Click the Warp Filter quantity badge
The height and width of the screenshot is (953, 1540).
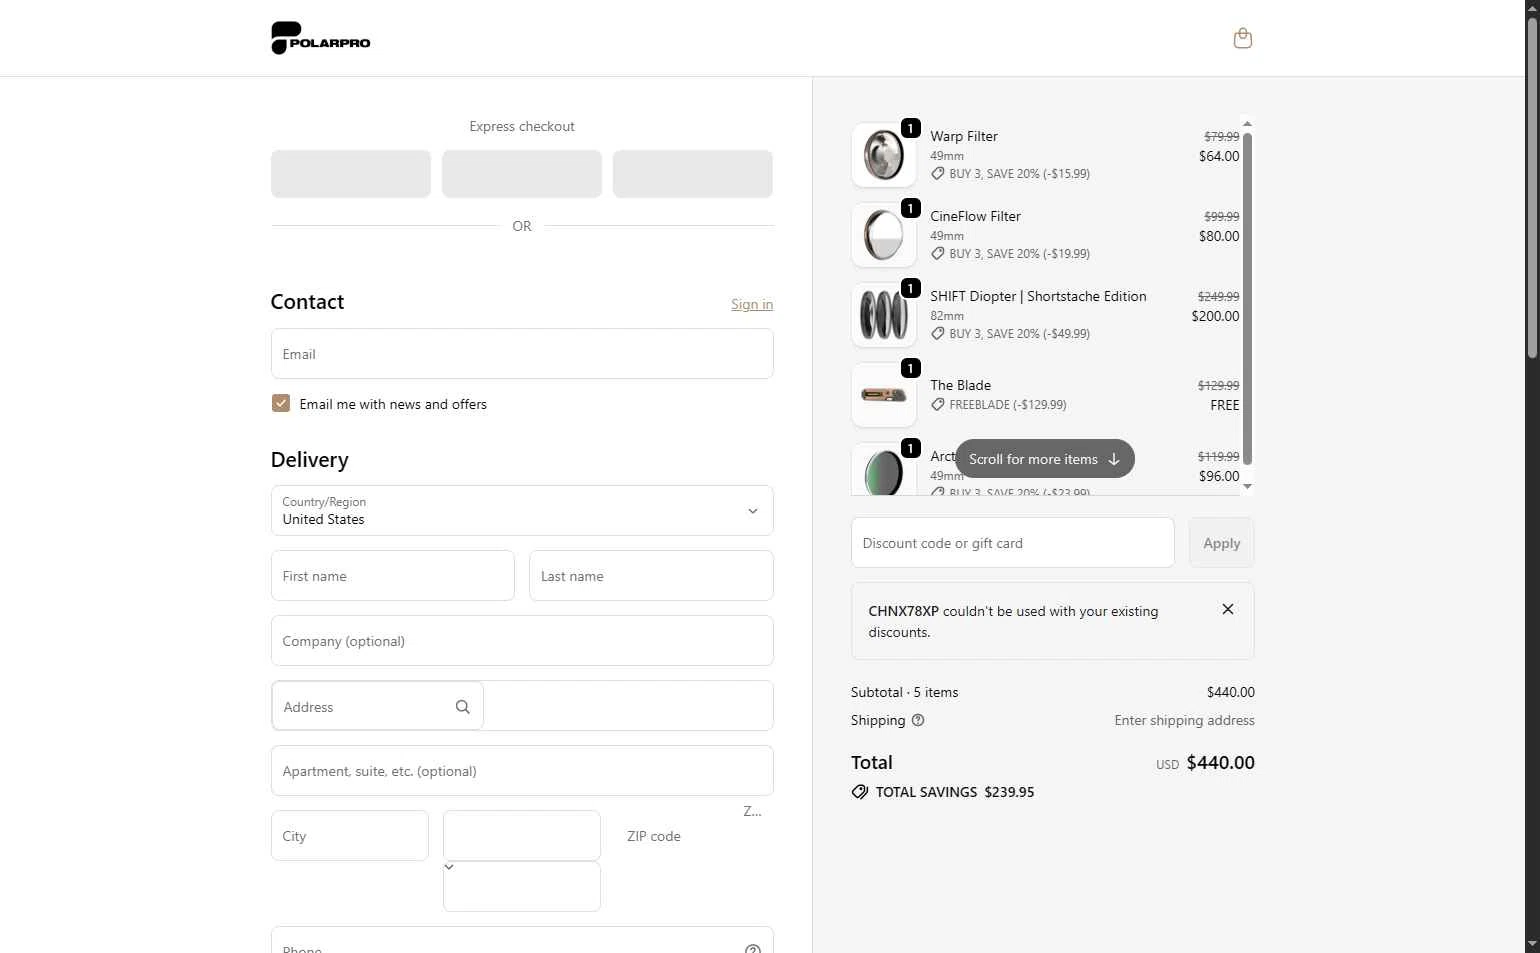[x=910, y=128]
